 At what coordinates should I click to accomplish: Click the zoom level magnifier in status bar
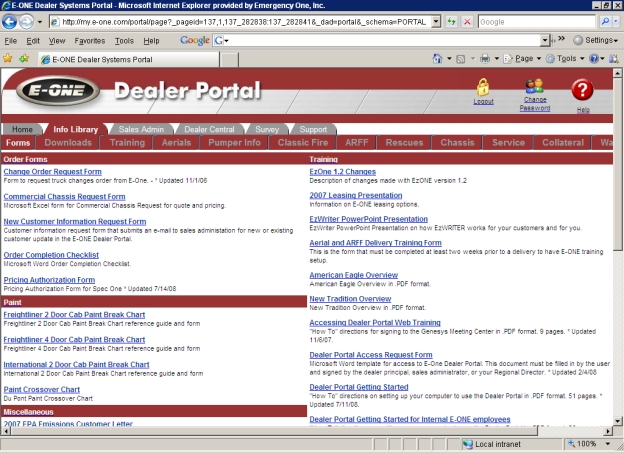pyautogui.click(x=571, y=443)
